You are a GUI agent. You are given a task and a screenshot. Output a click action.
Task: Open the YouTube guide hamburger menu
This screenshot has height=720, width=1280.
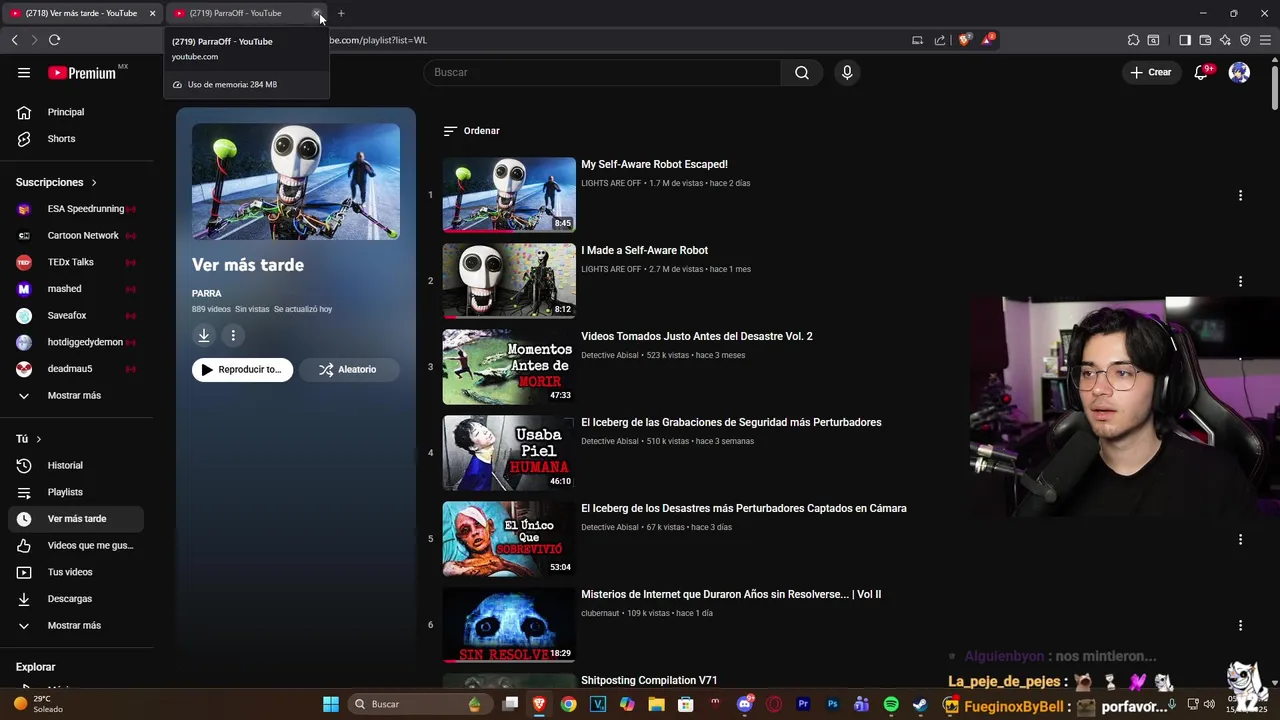point(24,72)
